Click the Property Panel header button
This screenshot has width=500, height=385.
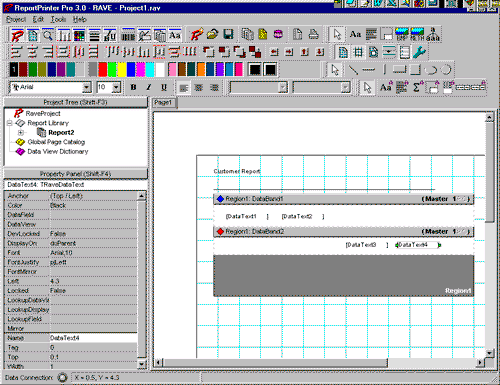[75, 174]
